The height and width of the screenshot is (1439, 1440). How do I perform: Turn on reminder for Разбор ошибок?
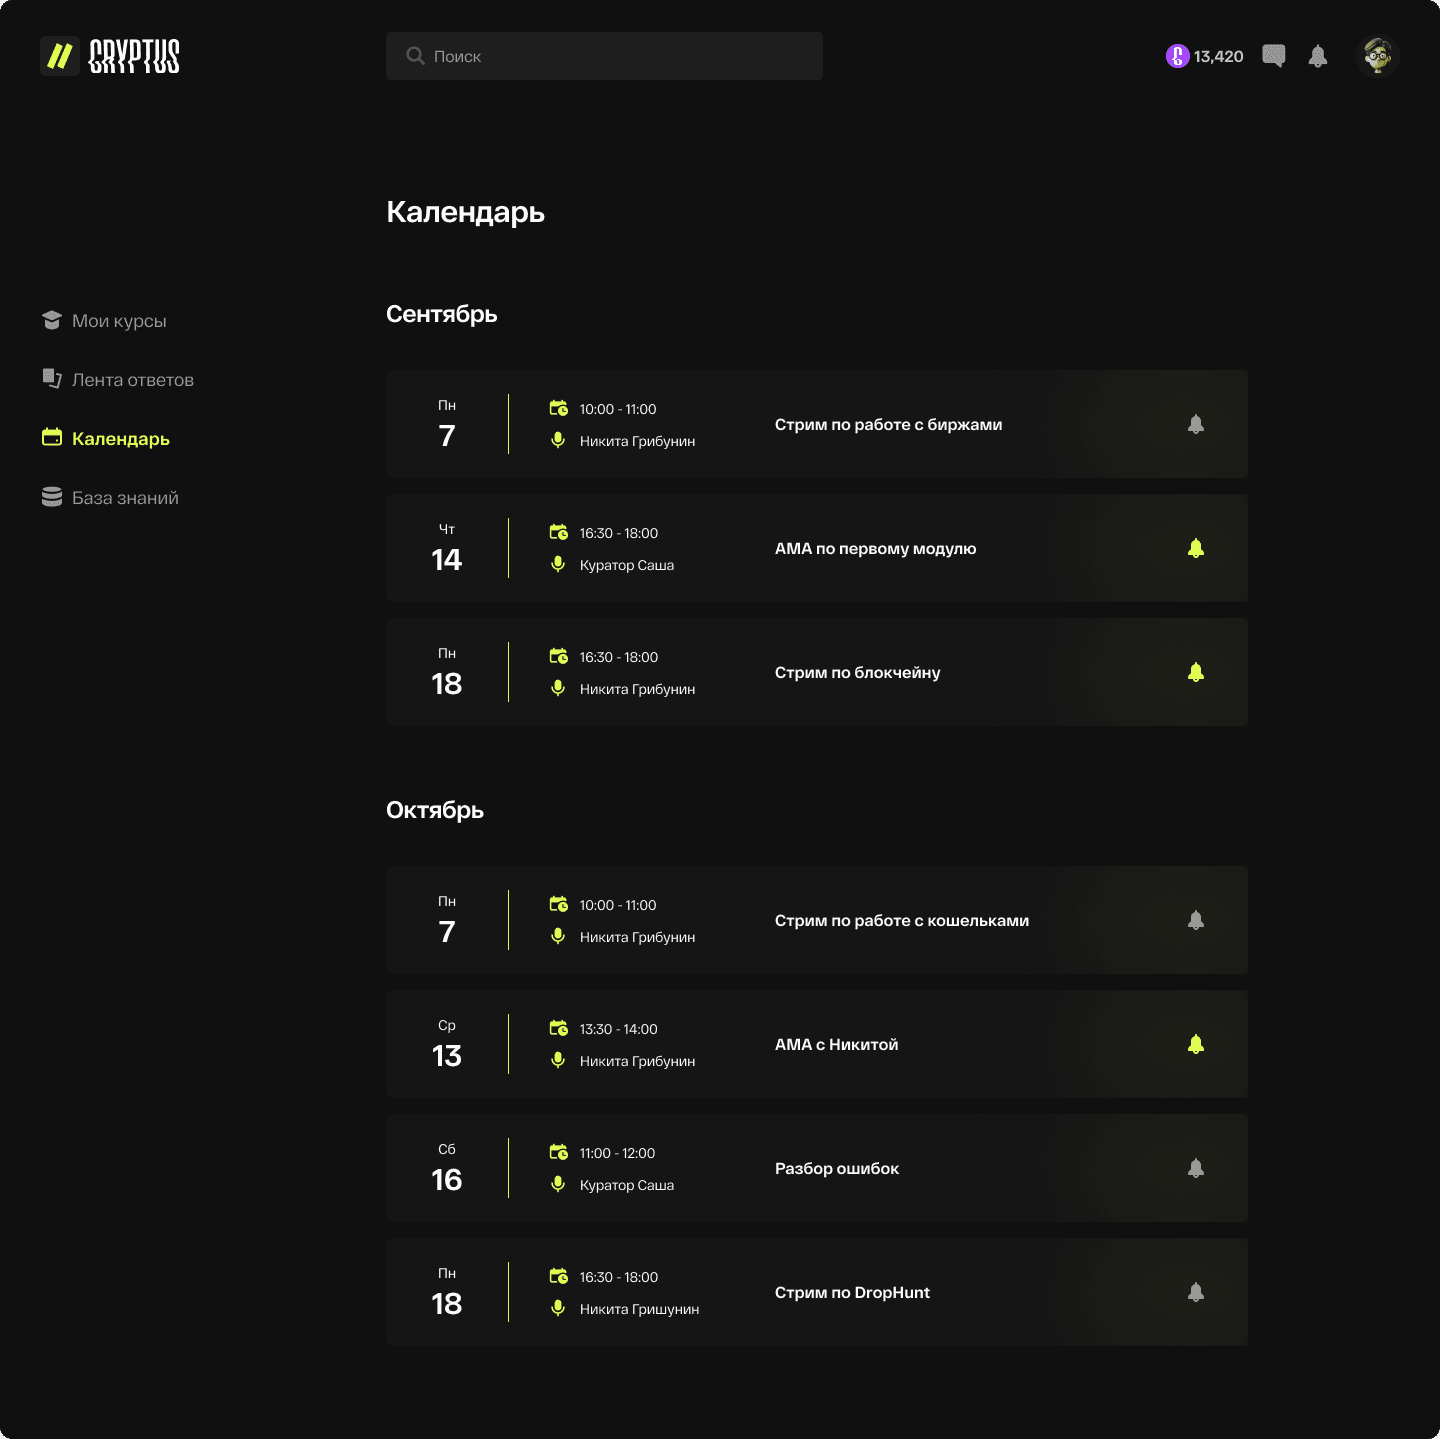(x=1196, y=1168)
